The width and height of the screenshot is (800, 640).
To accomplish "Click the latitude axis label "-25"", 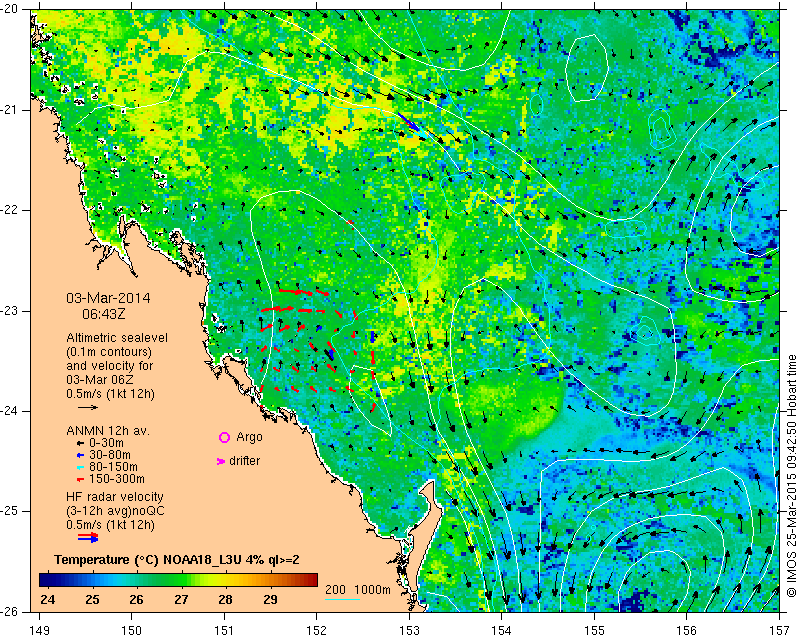I will point(10,511).
